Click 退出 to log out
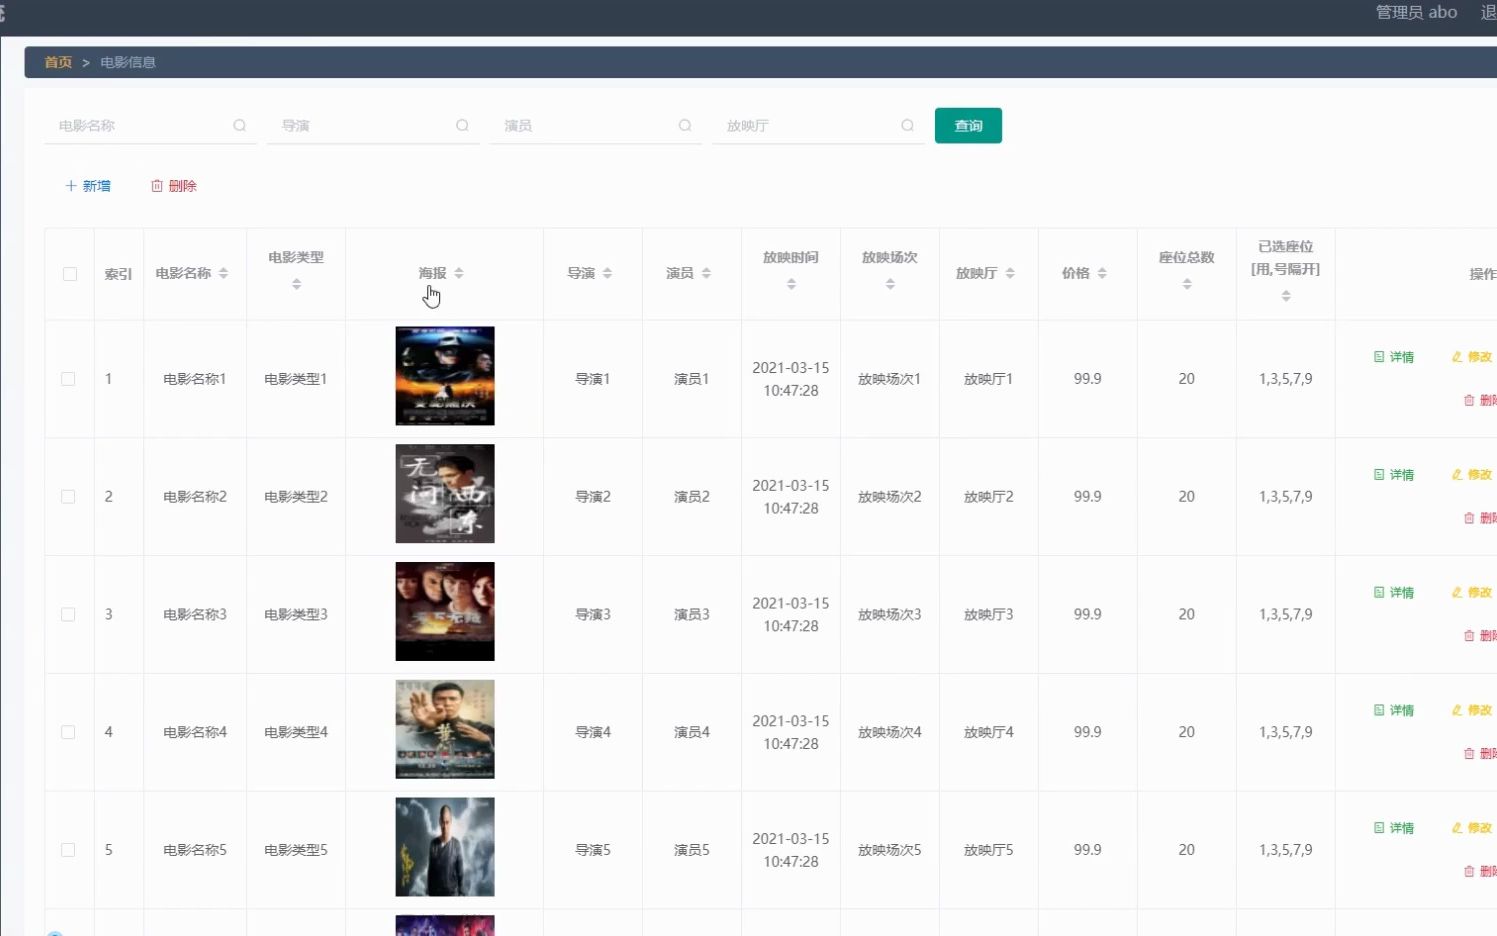Screen dimensions: 1497x936 pyautogui.click(x=1487, y=12)
